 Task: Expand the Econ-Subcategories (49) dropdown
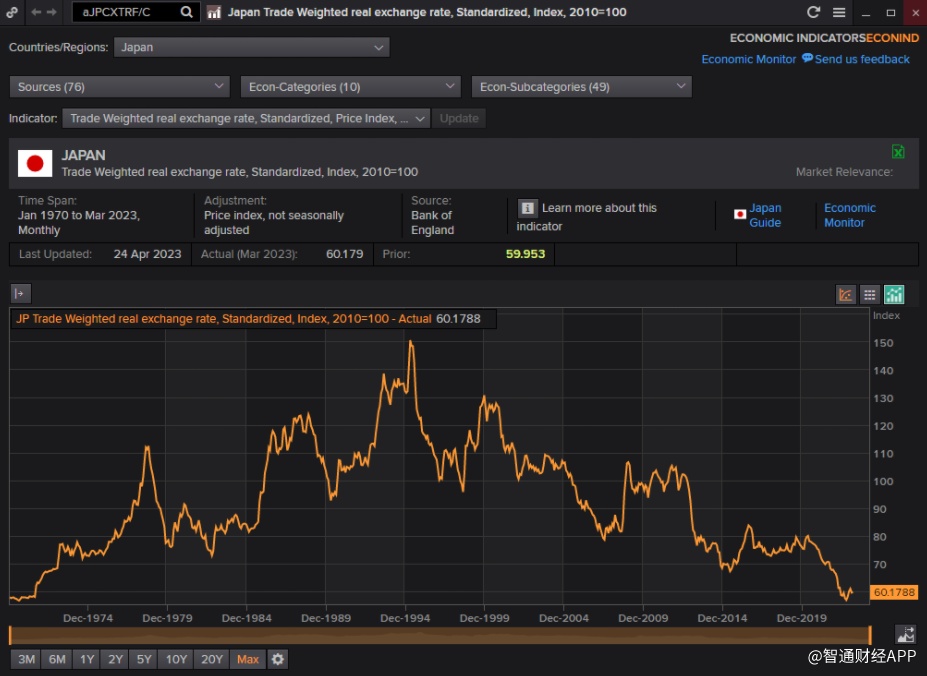[581, 87]
